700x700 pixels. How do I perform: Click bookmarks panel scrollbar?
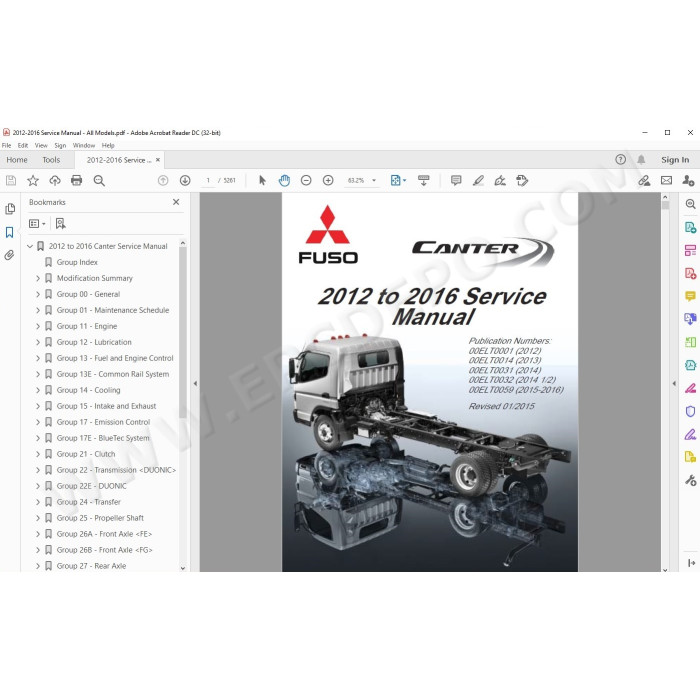coord(183,333)
